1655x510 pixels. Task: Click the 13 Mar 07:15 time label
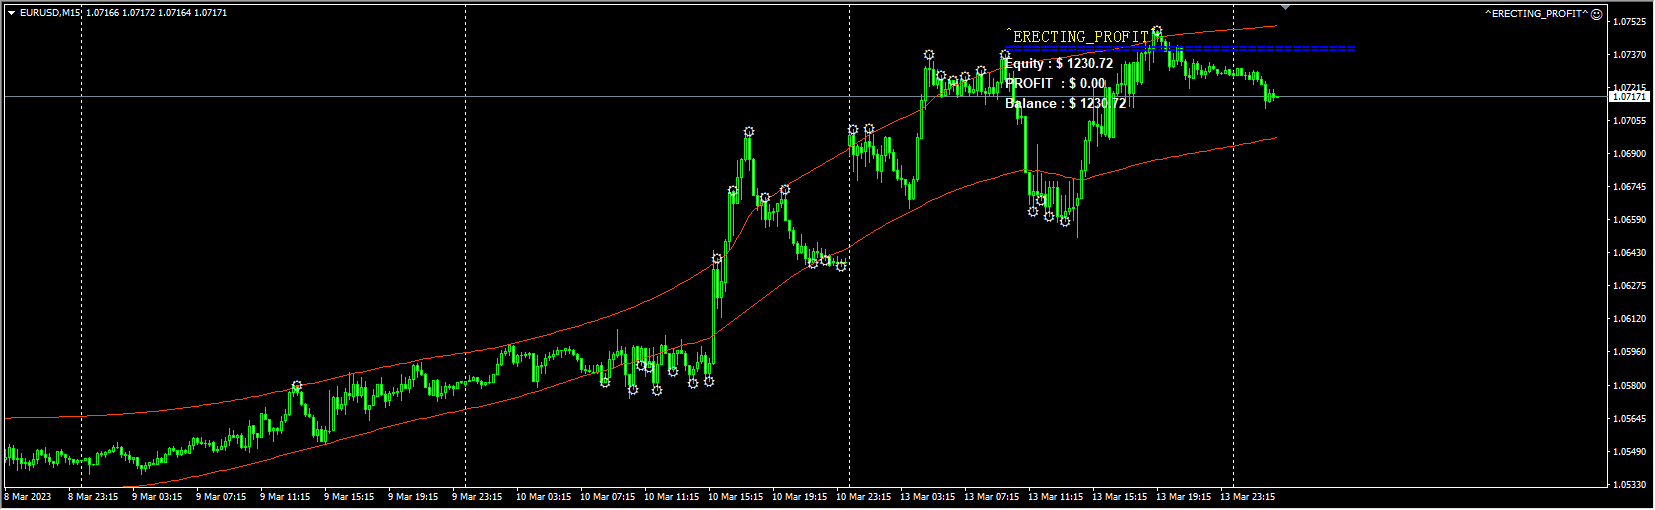click(x=992, y=497)
